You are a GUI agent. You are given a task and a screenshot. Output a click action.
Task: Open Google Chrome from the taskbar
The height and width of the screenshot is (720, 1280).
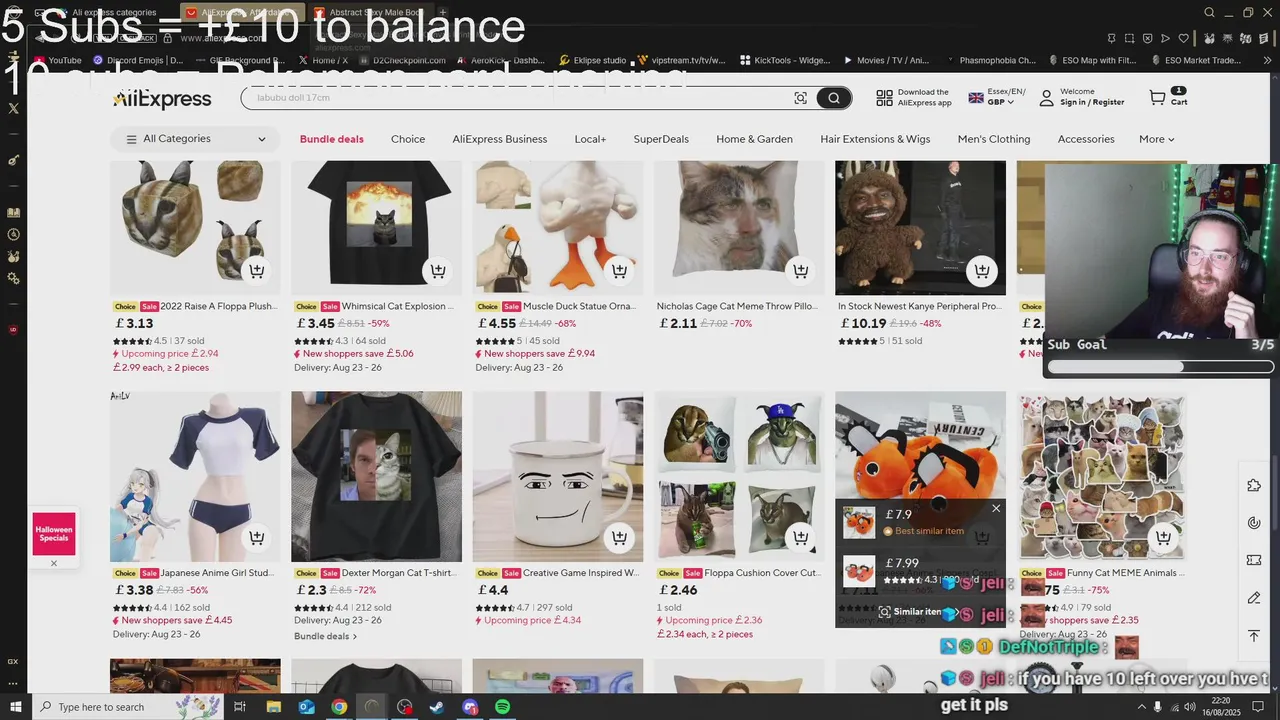[339, 707]
